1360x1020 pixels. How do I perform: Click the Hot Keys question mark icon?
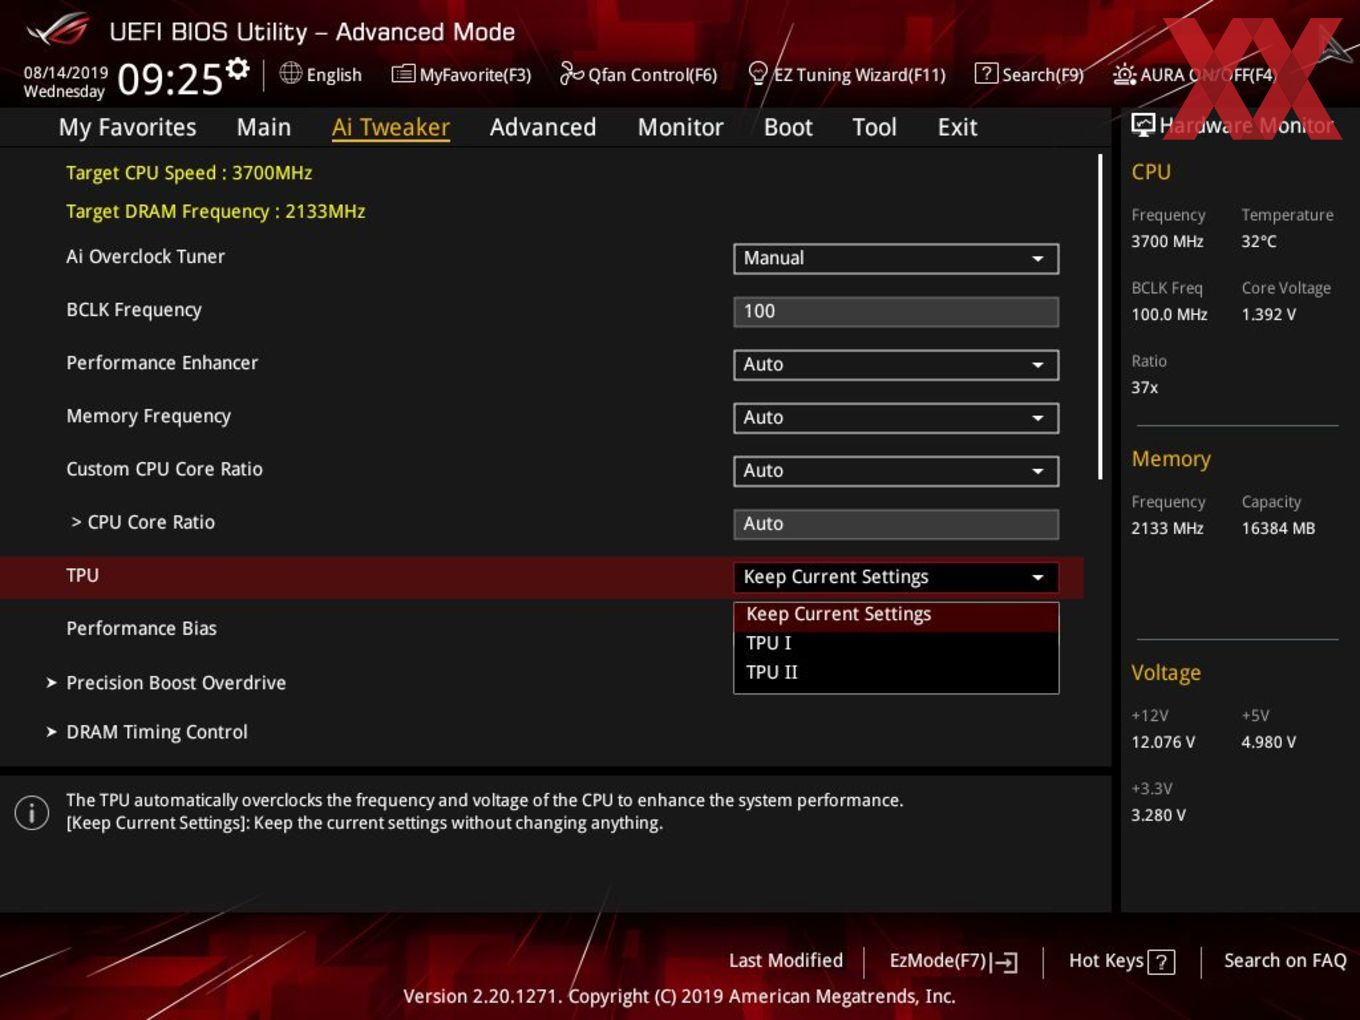click(1161, 962)
